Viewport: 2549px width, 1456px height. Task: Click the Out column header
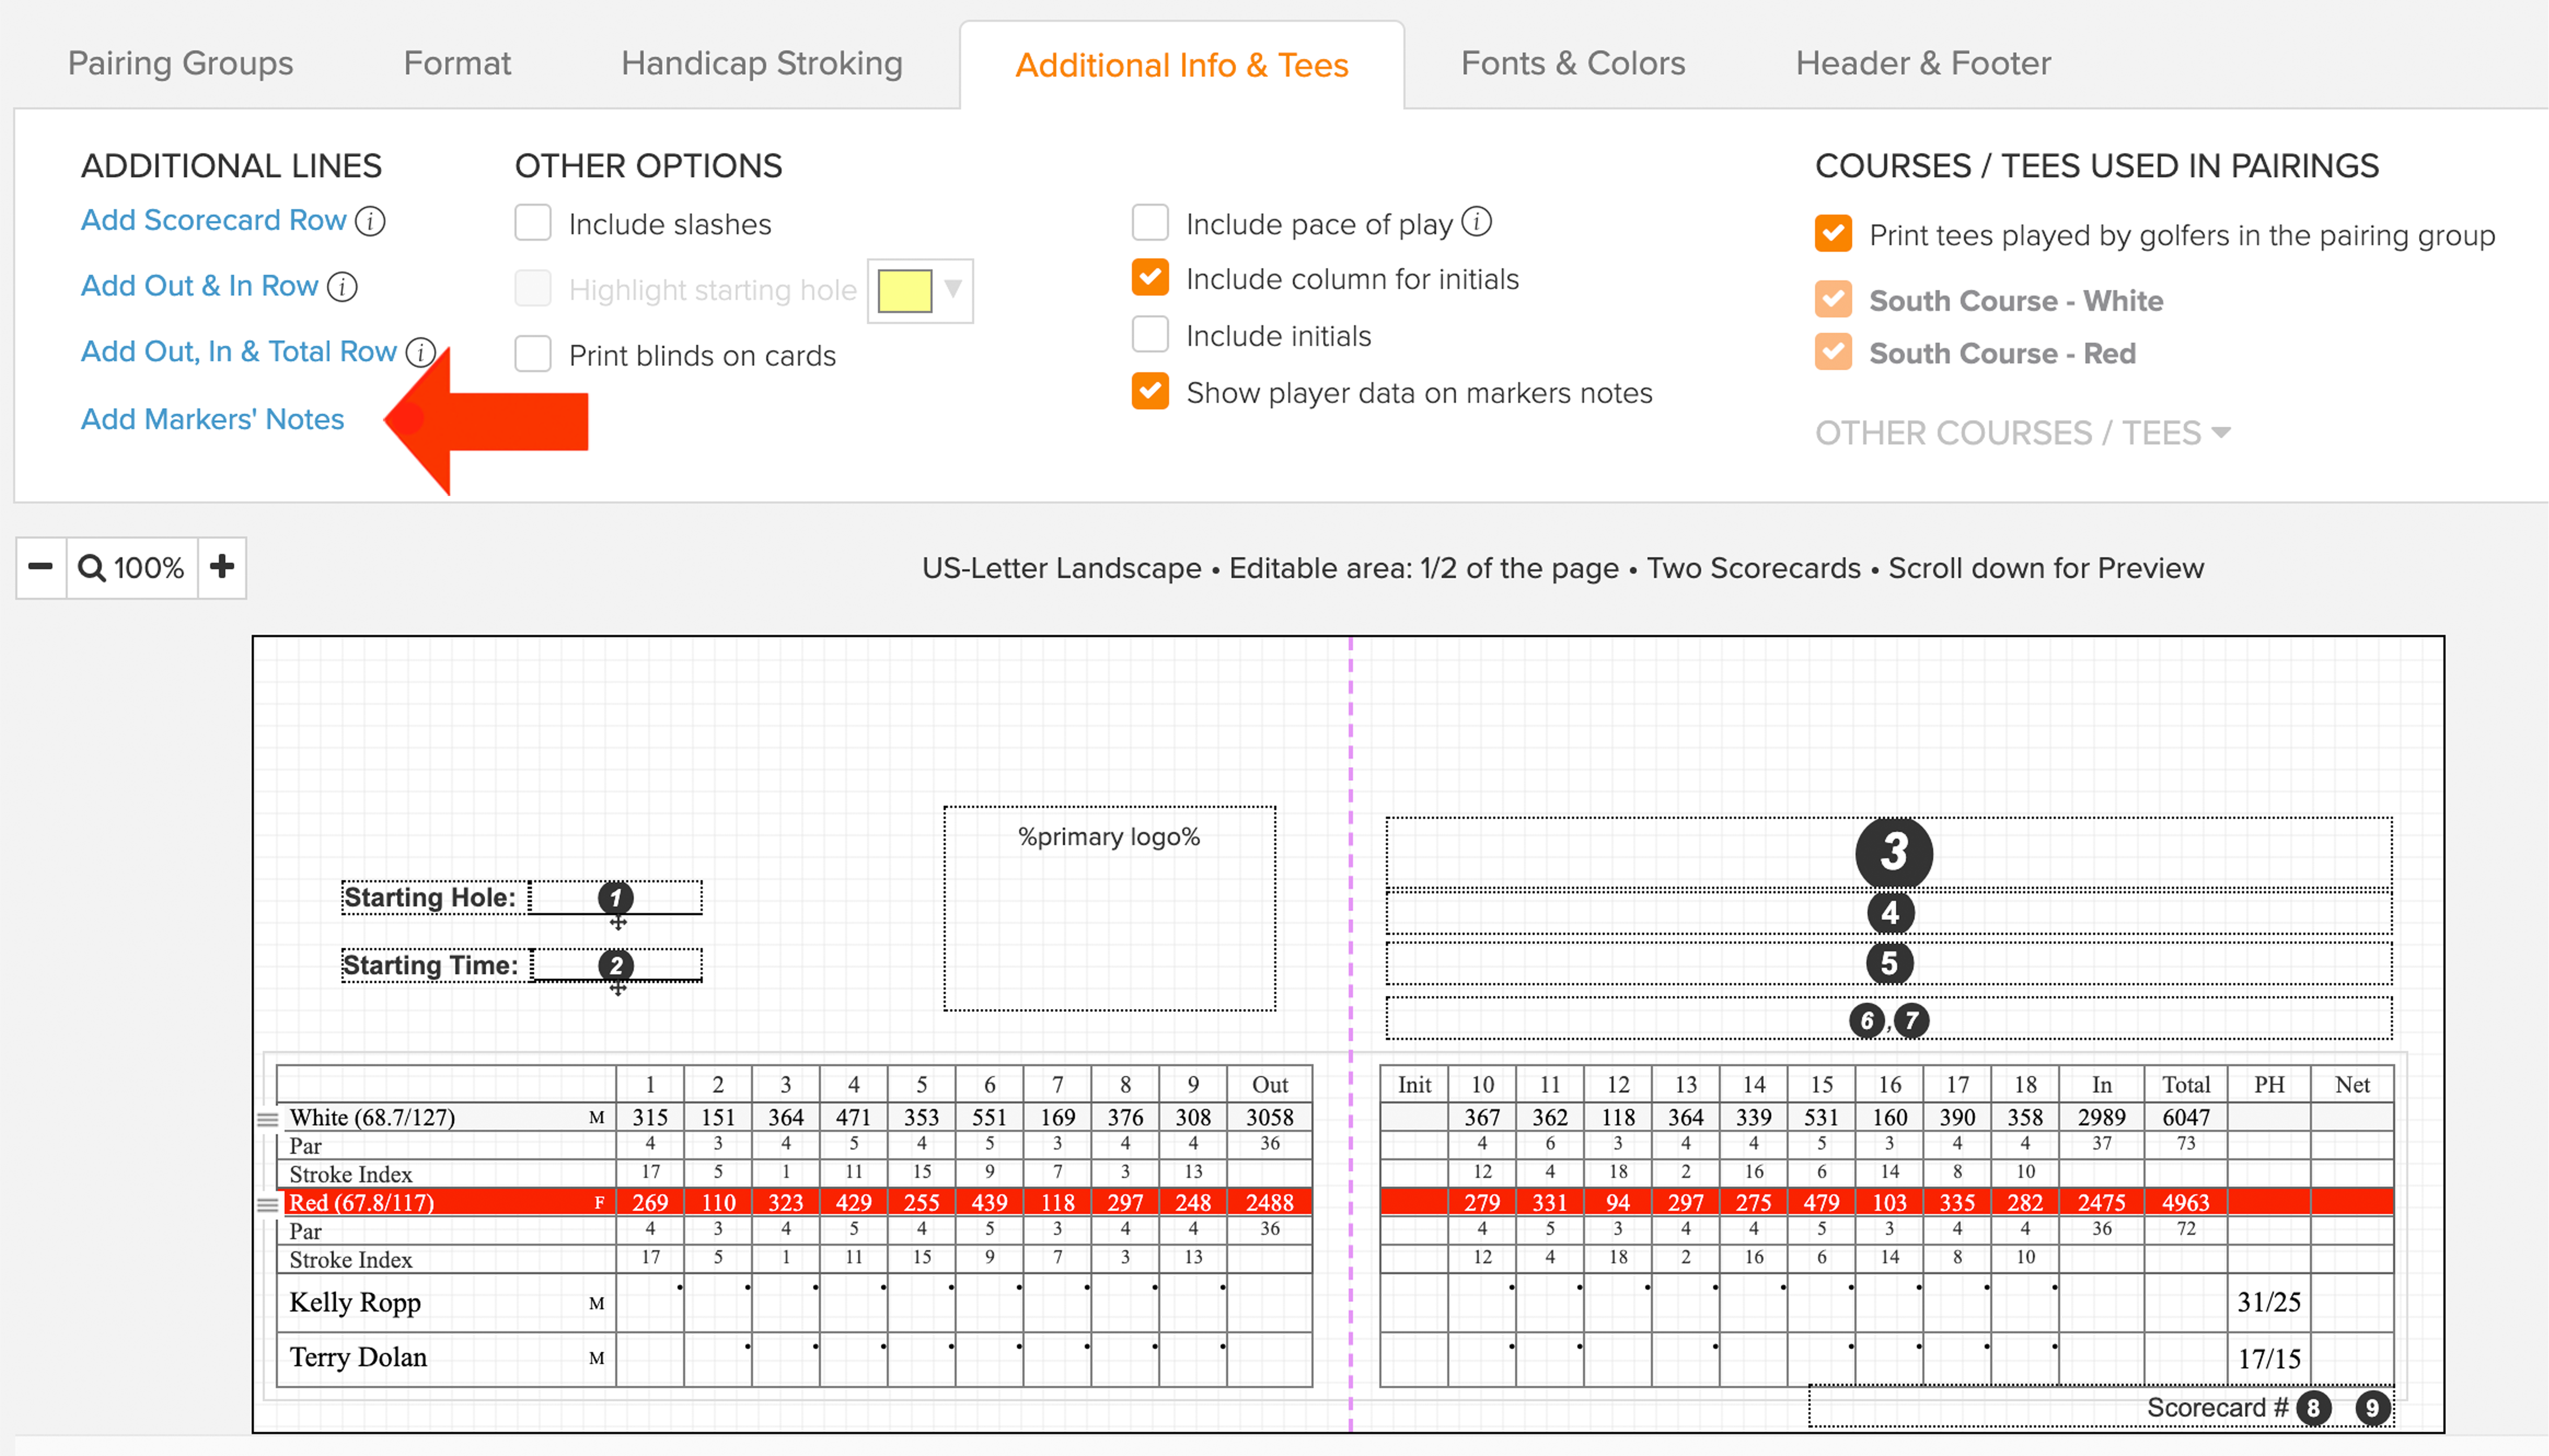[1270, 1085]
